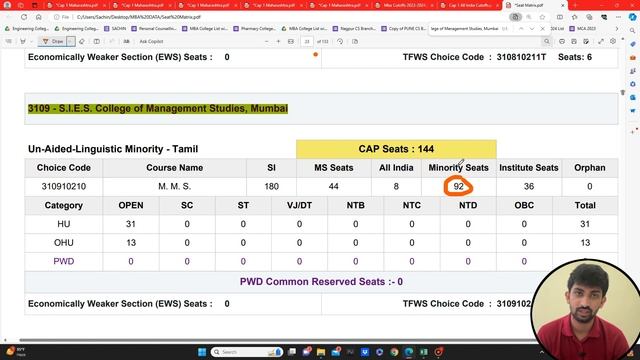Image resolution: width=640 pixels, height=360 pixels.
Task: Open Nagpur CS Branch bookmark
Action: tap(355, 29)
